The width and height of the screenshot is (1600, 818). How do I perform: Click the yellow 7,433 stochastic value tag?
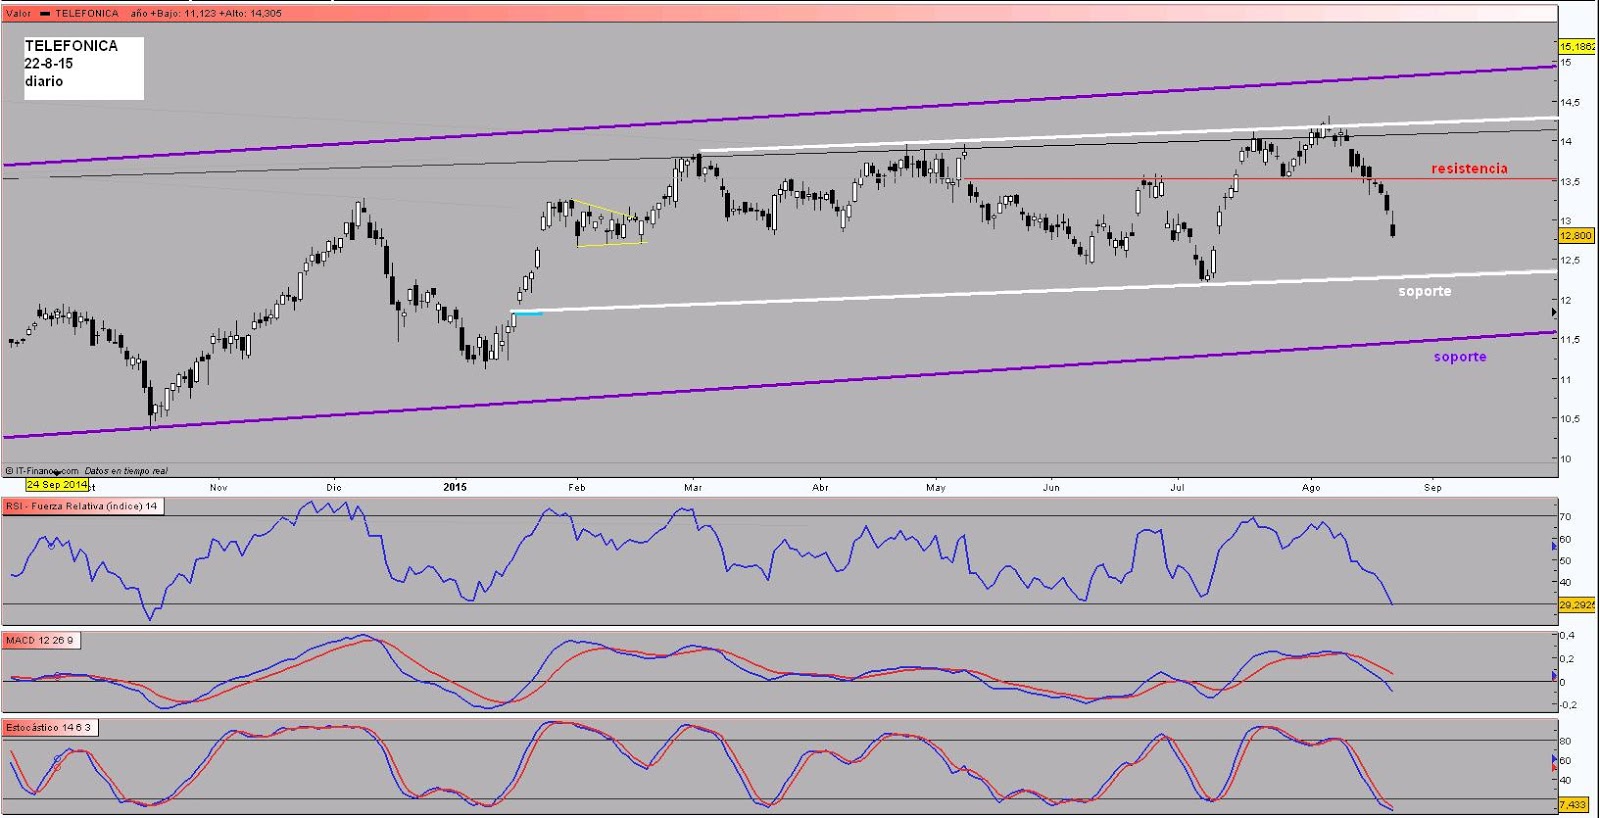(x=1573, y=804)
